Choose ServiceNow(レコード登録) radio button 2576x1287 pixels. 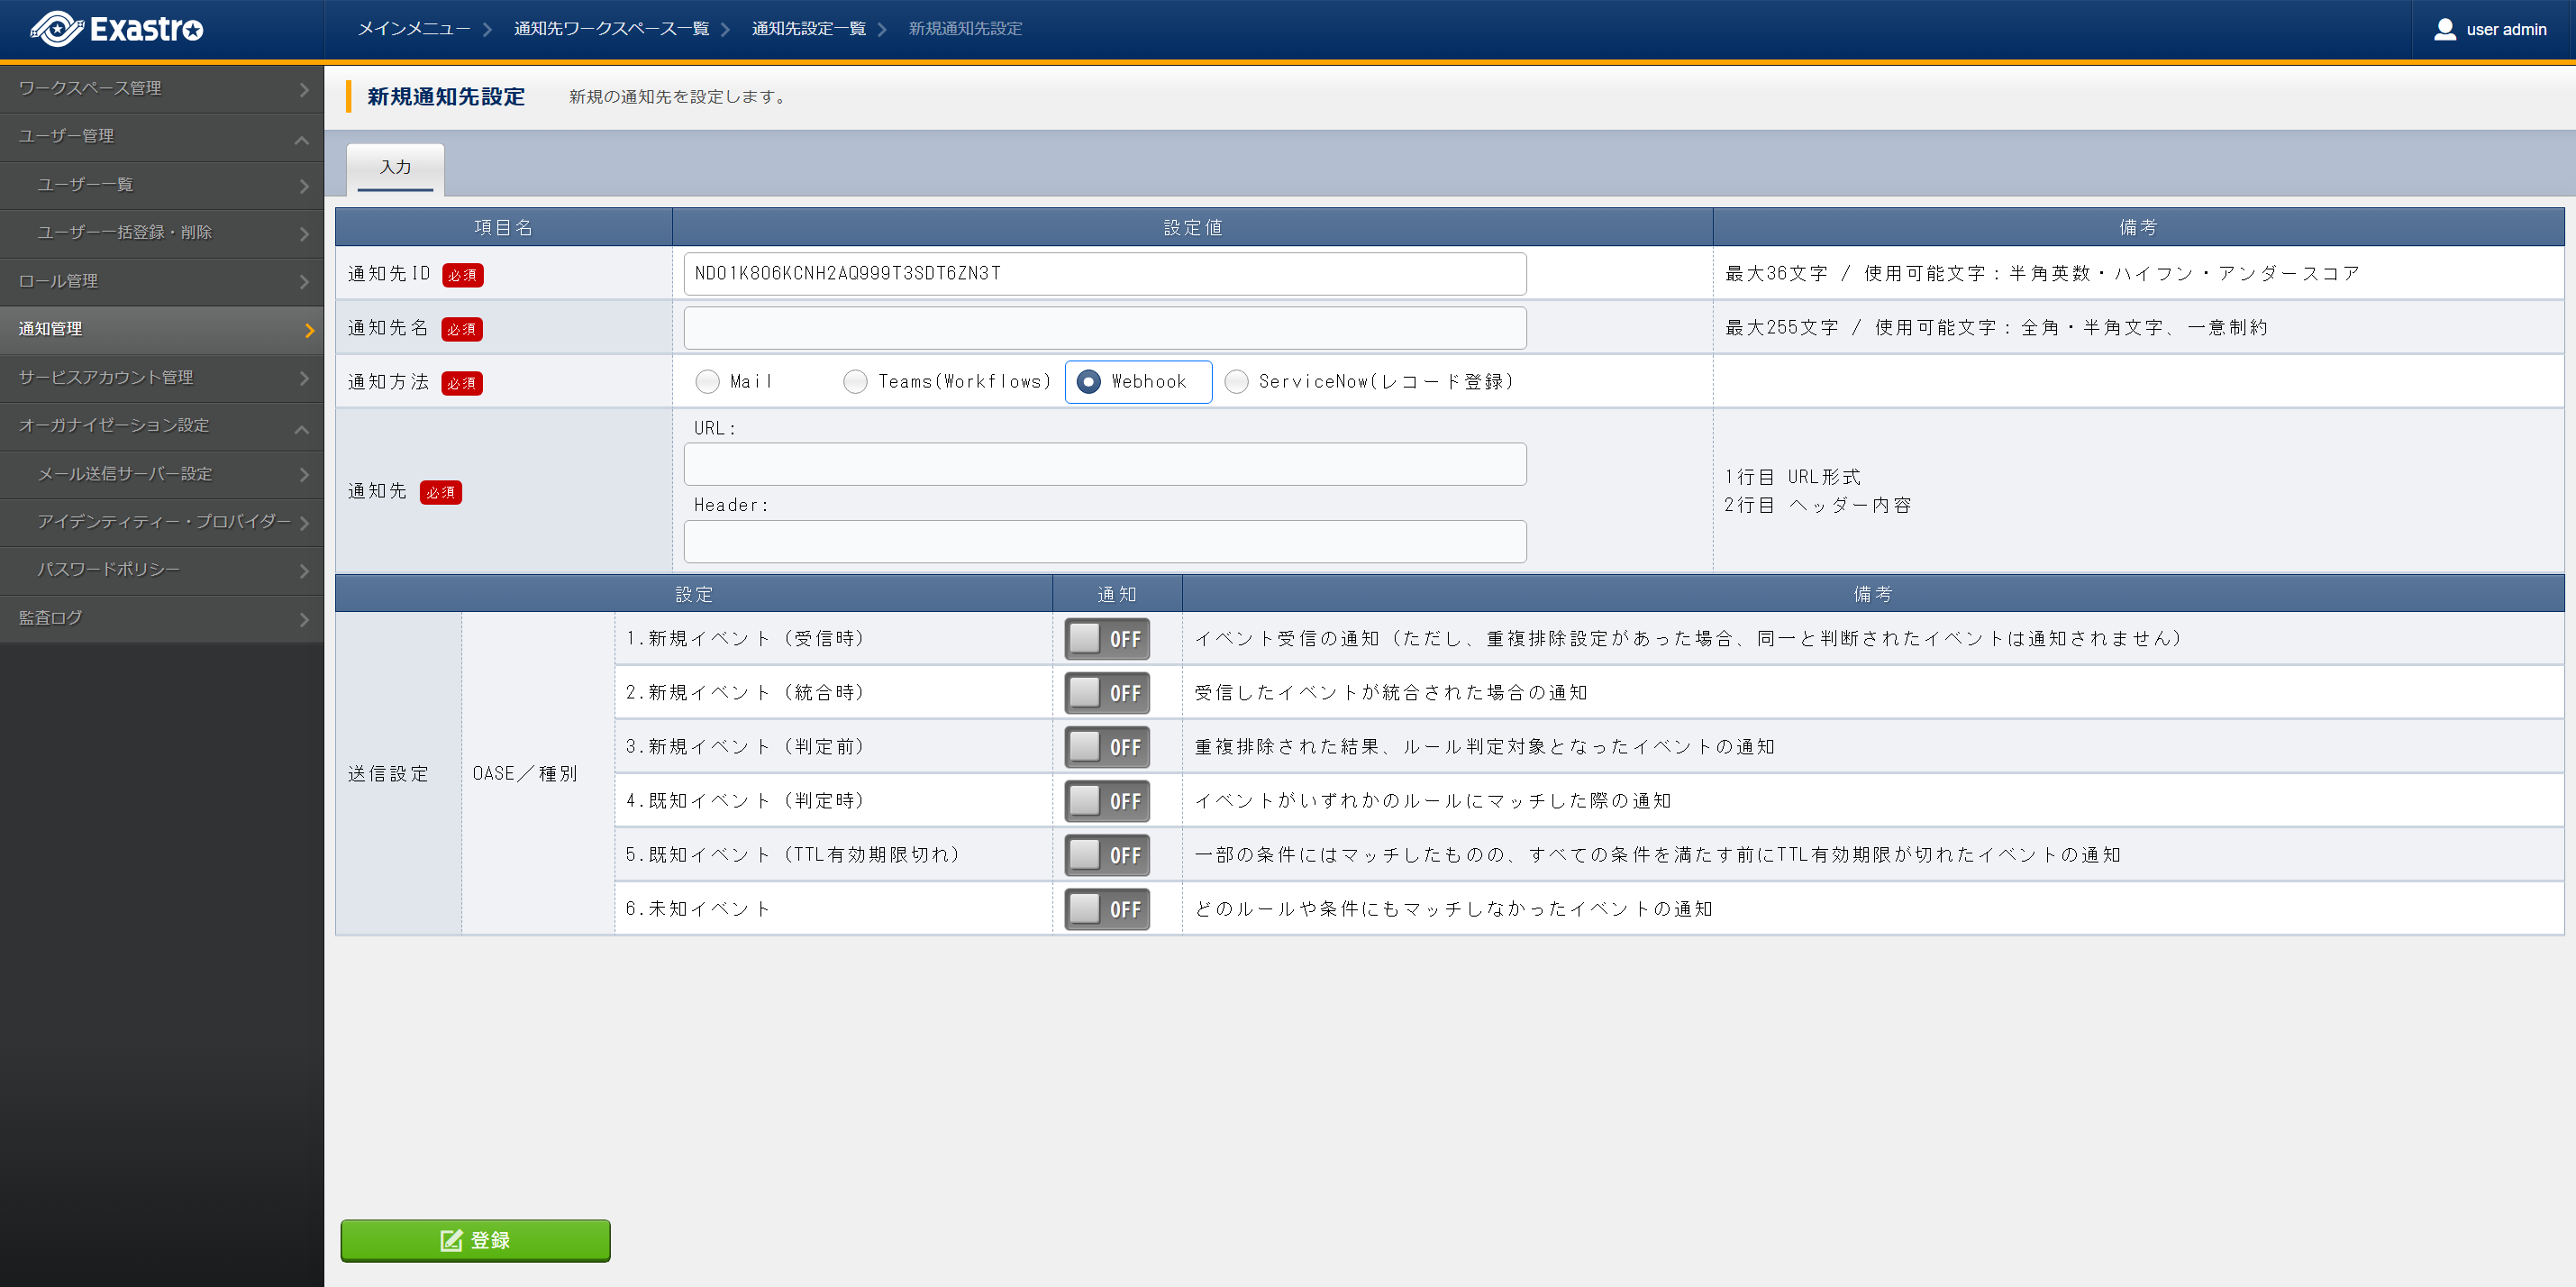point(1236,381)
